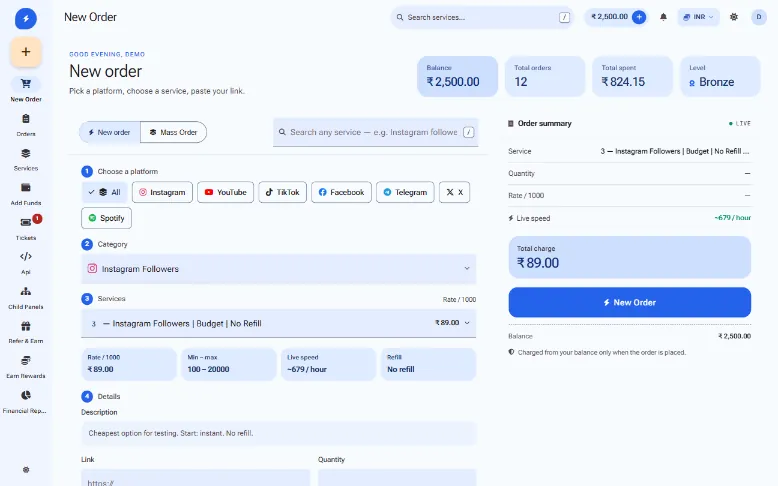
Task: Select the All platform filter
Action: coord(104,192)
